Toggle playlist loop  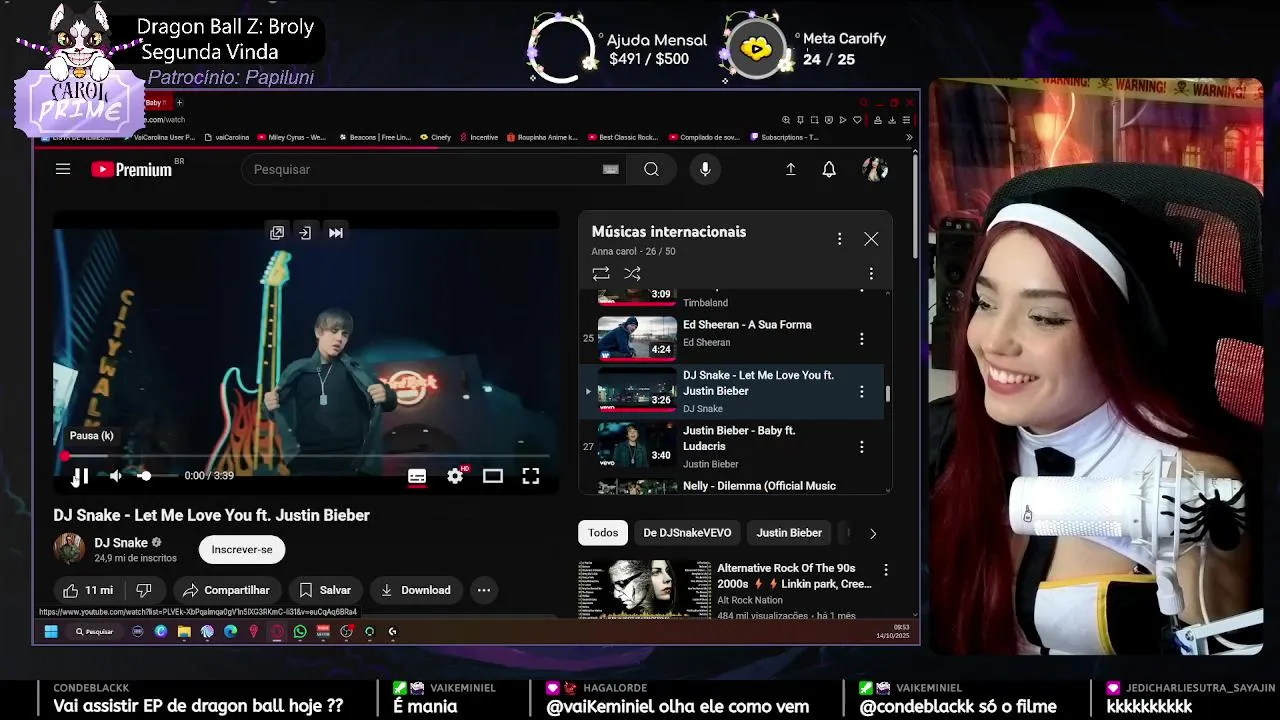tap(600, 273)
